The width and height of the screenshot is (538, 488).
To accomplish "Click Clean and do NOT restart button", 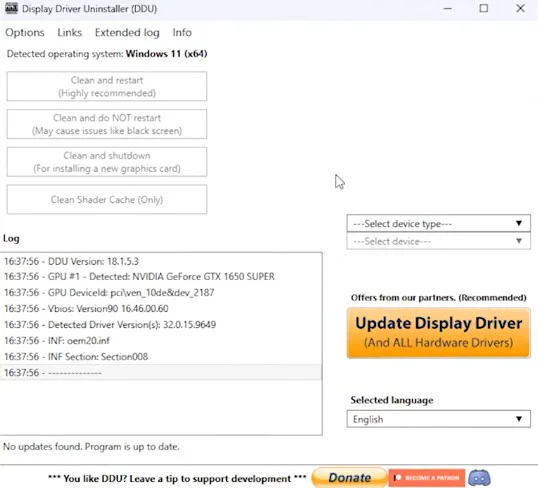I will tap(107, 124).
